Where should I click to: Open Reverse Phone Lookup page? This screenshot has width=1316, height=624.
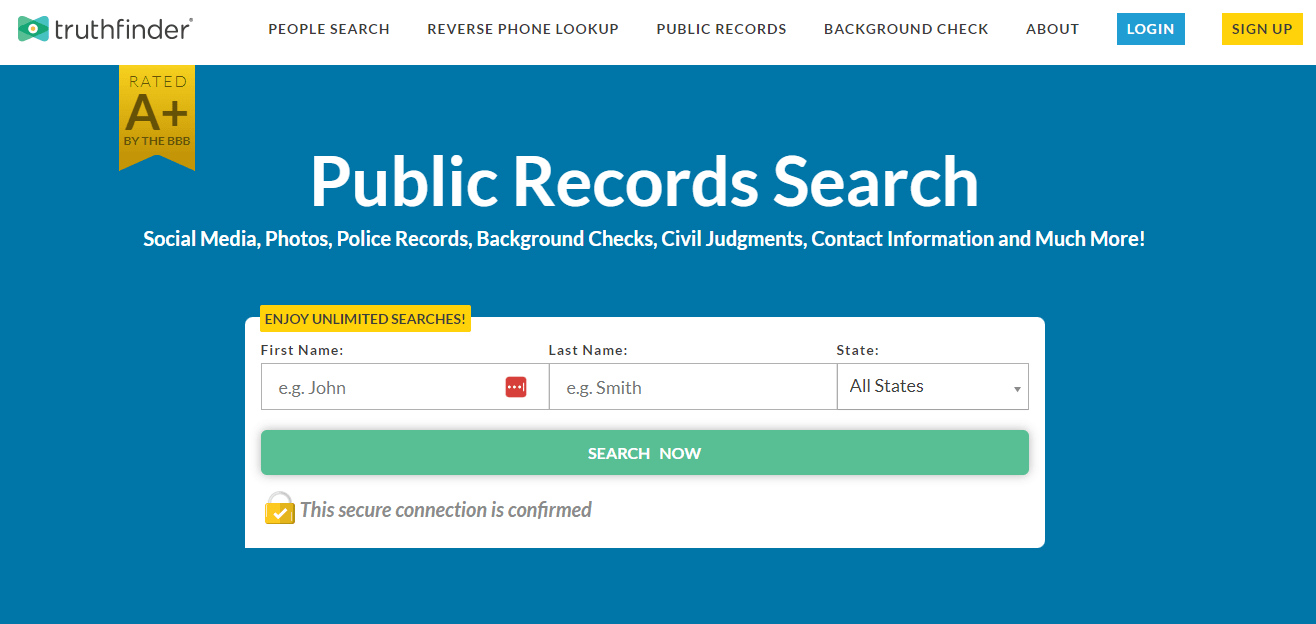pos(523,29)
